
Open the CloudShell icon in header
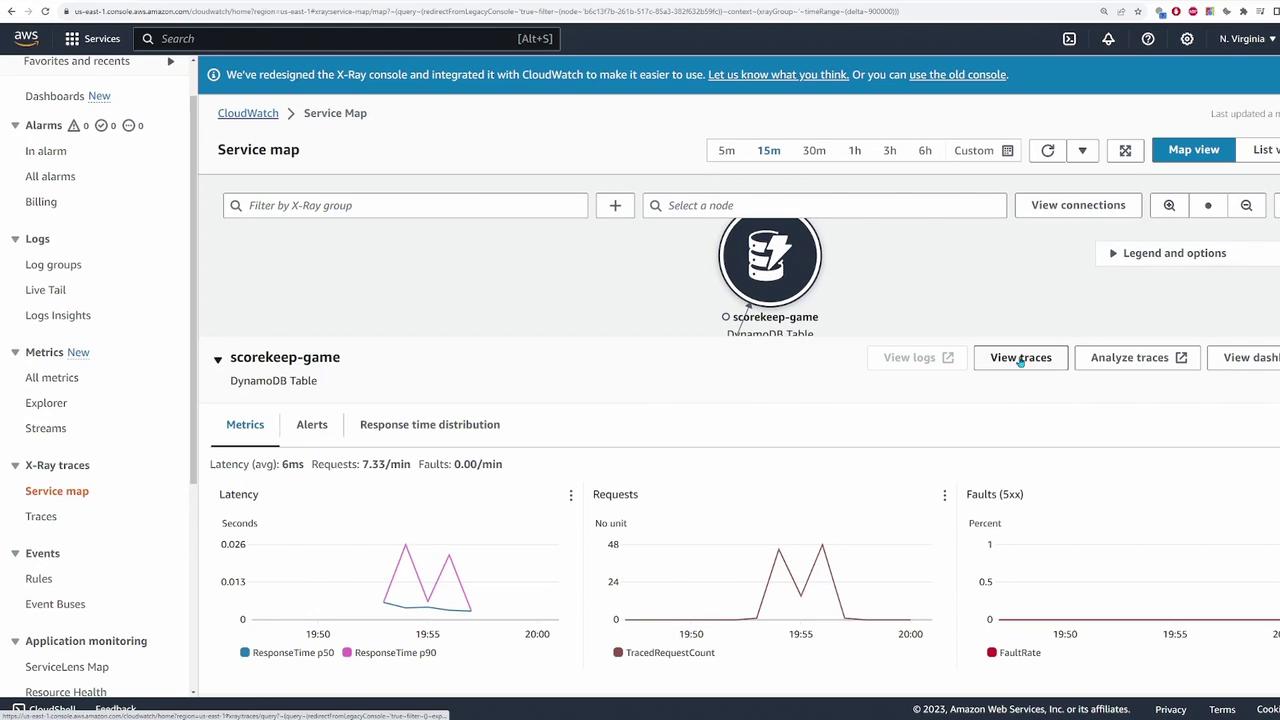coord(1069,39)
